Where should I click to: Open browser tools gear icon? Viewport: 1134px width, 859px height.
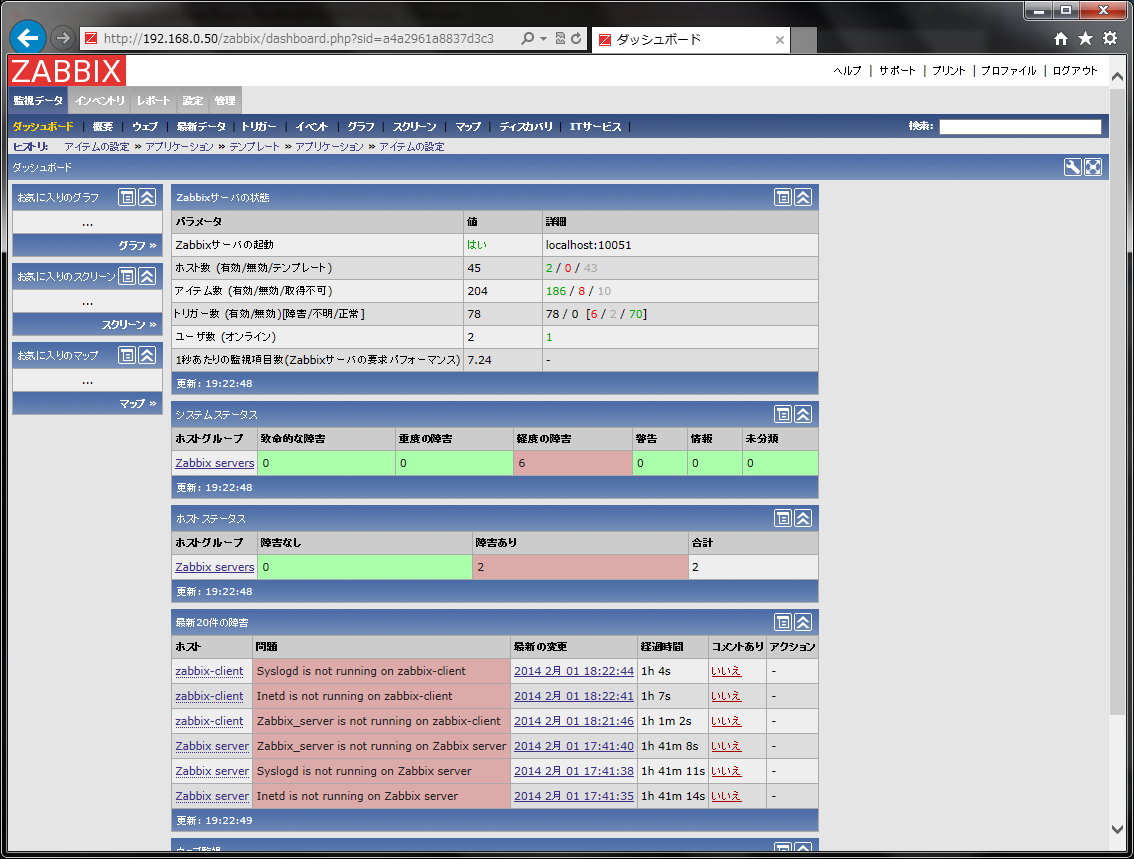(x=1110, y=38)
